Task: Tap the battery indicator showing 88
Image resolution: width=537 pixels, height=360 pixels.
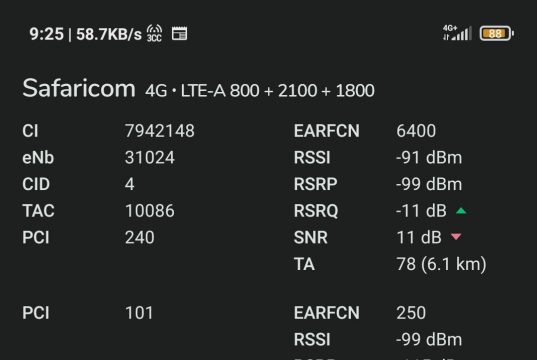Action: 497,33
